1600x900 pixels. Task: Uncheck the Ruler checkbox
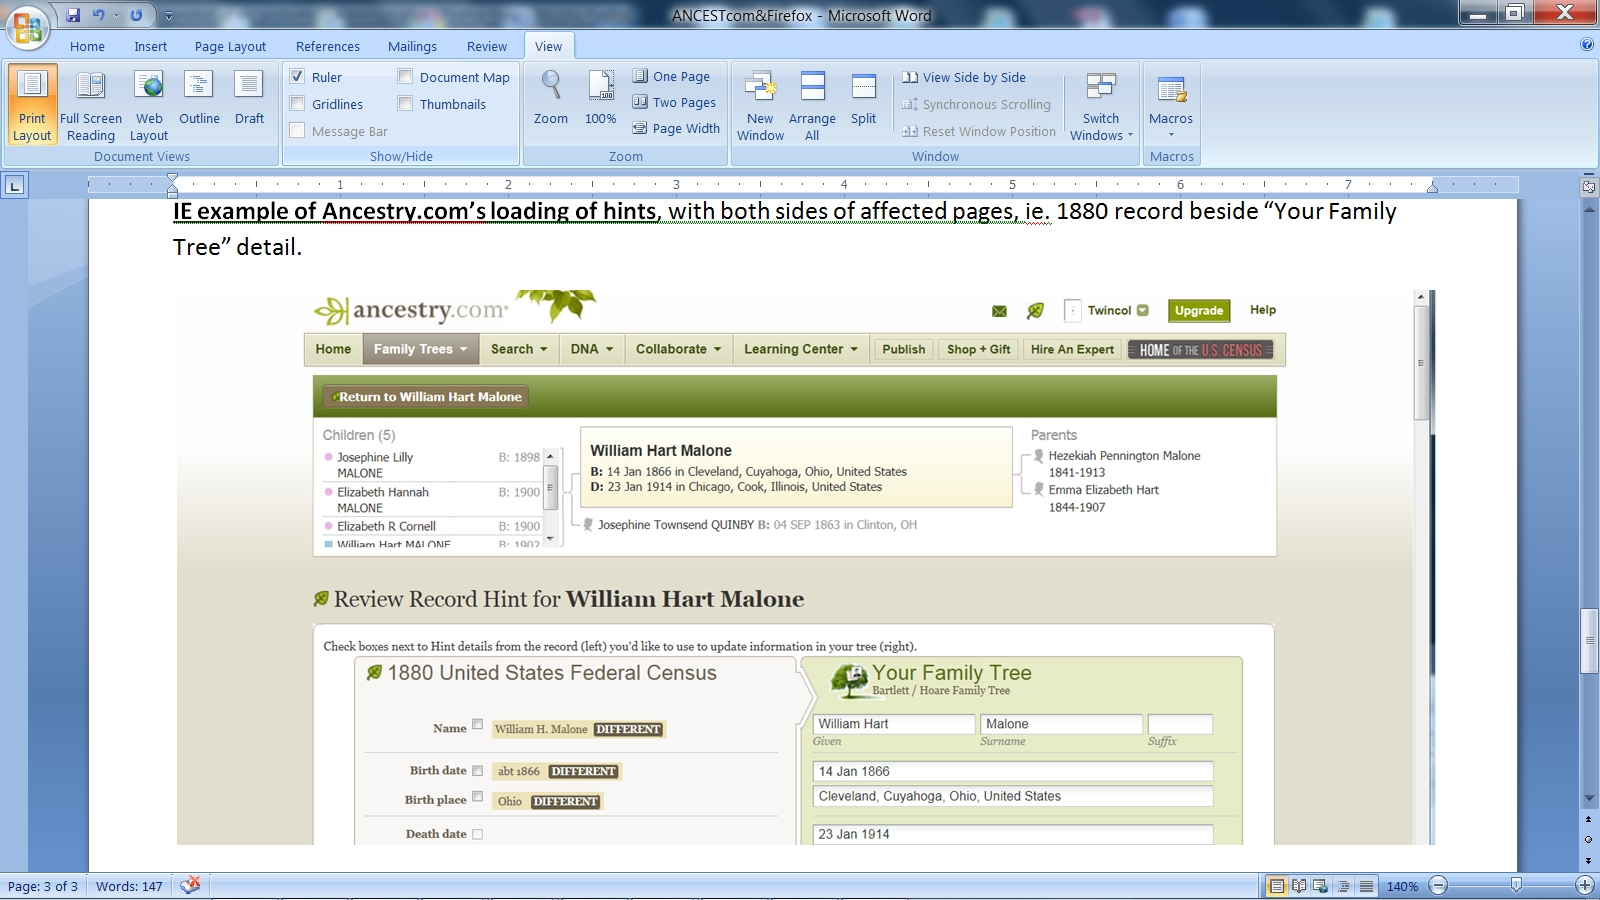click(x=298, y=77)
